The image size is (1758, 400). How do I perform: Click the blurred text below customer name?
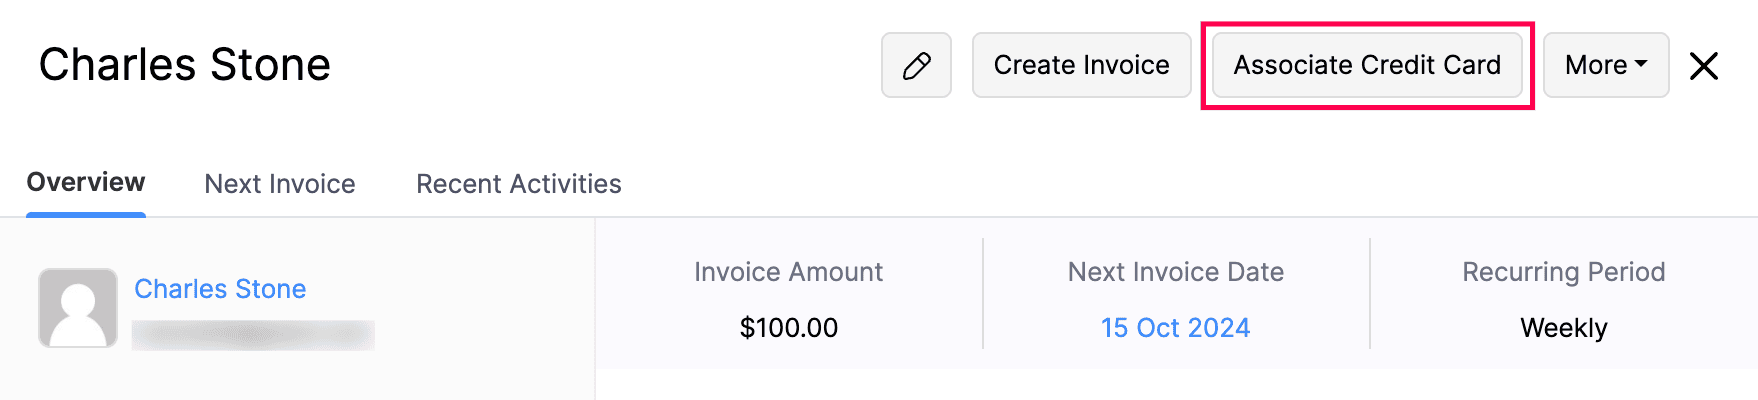(x=253, y=335)
